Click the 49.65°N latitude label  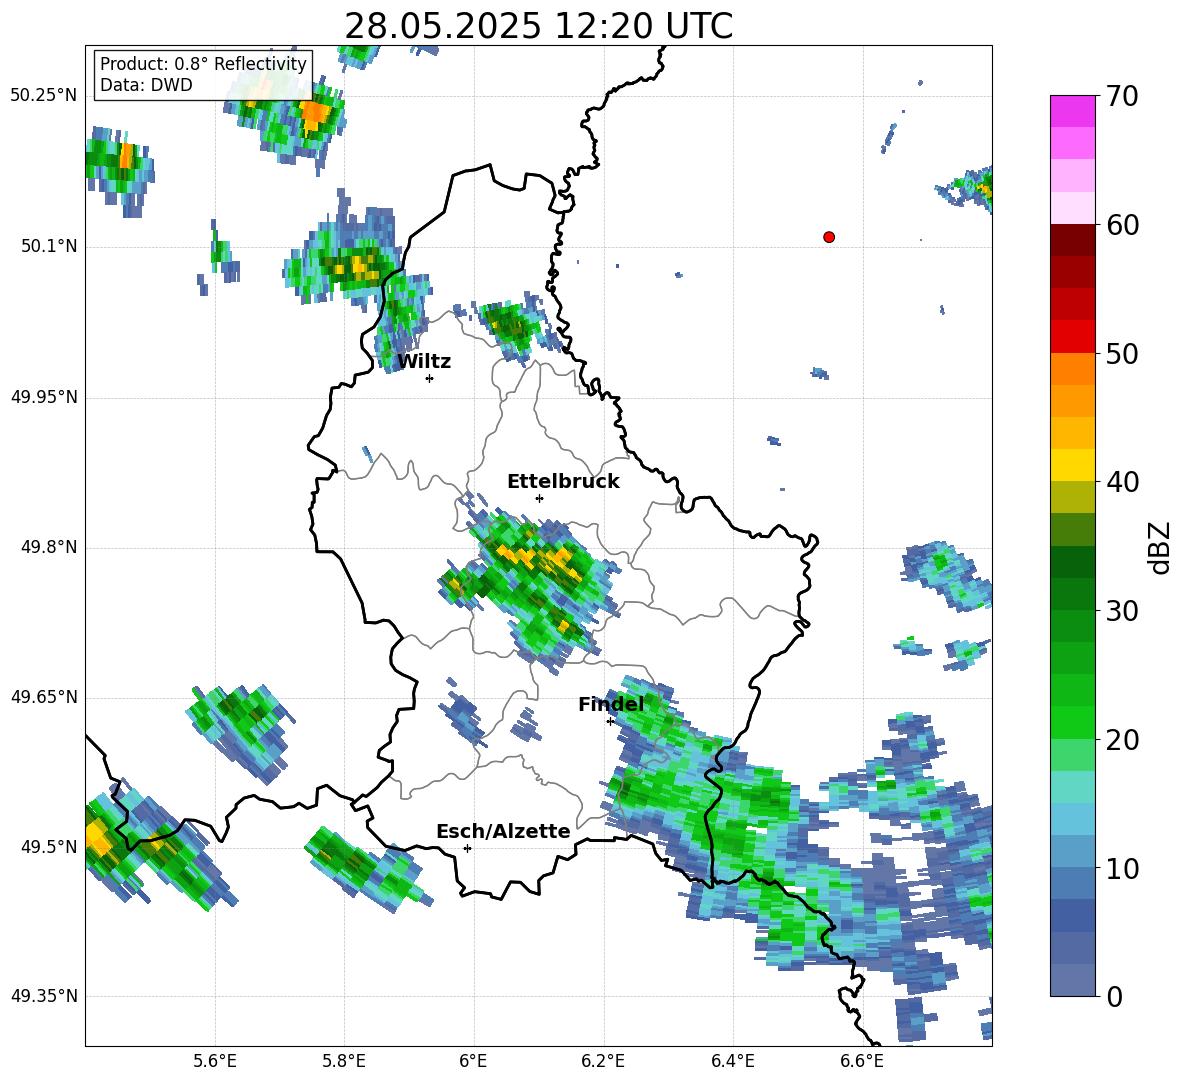(x=44, y=697)
